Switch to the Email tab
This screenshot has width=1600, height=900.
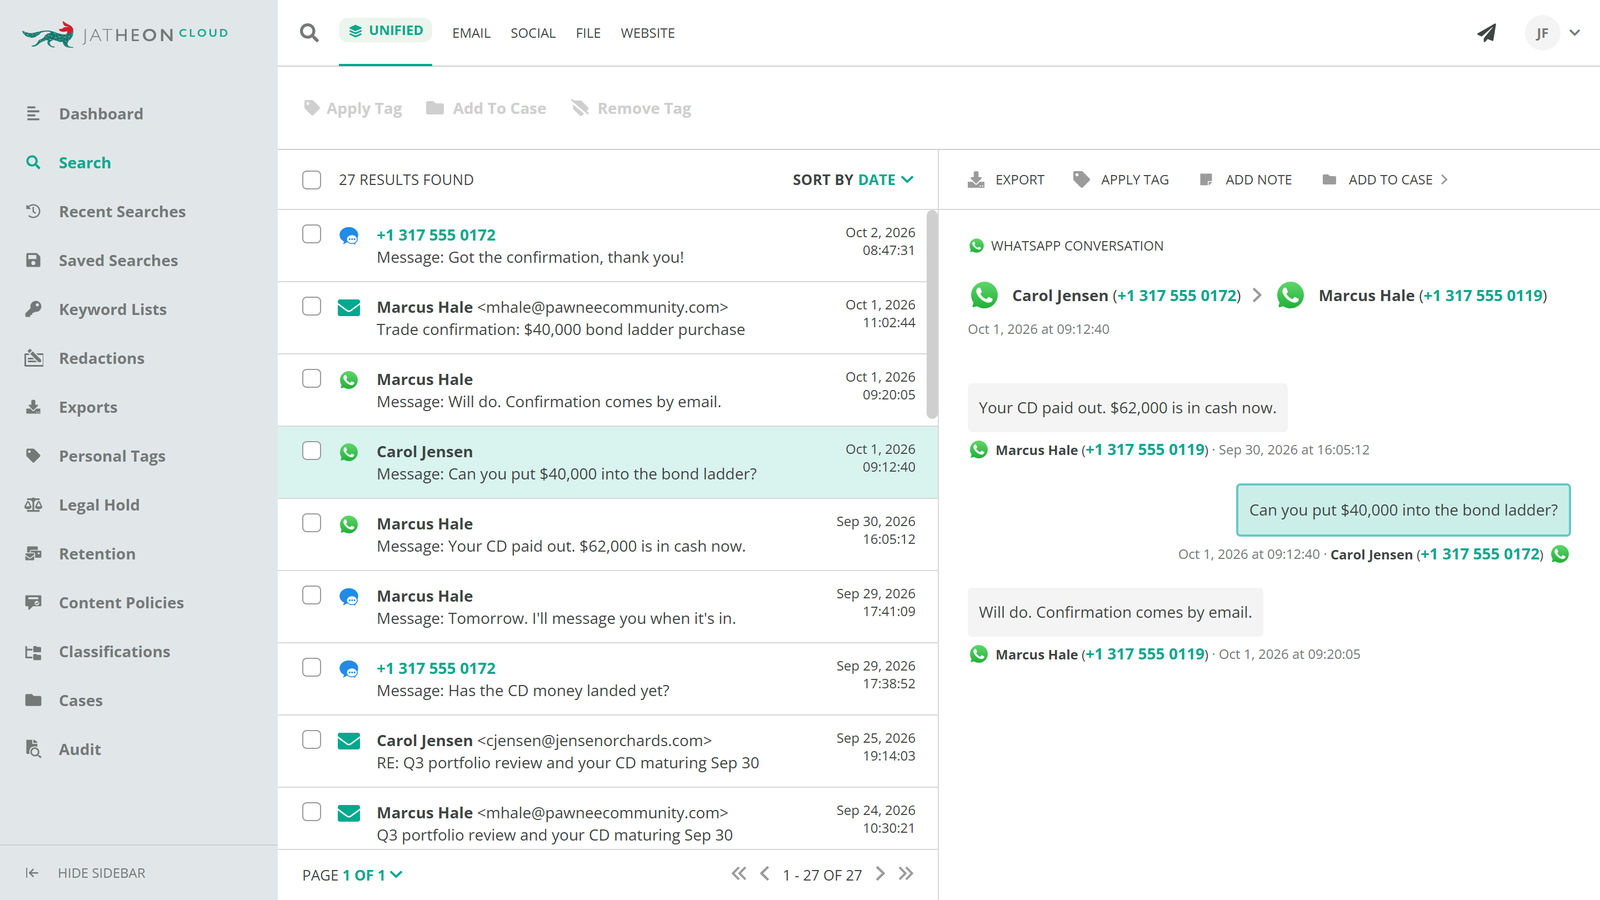(471, 33)
